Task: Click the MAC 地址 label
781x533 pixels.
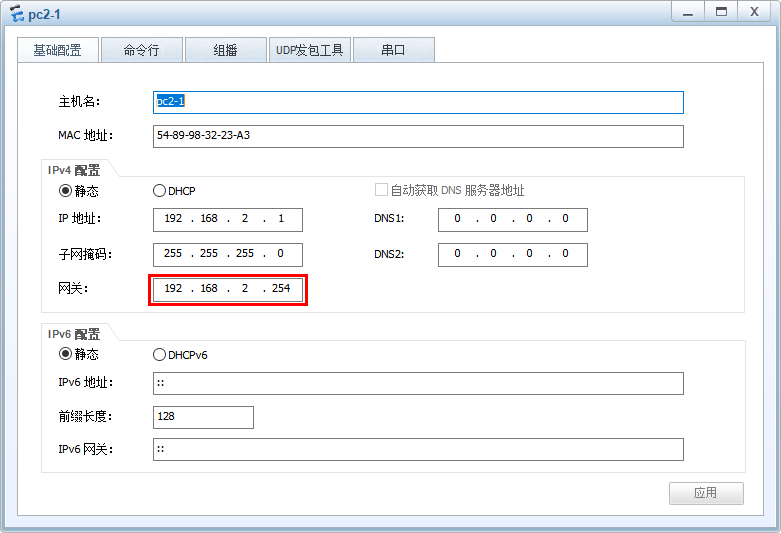Action: pos(86,135)
